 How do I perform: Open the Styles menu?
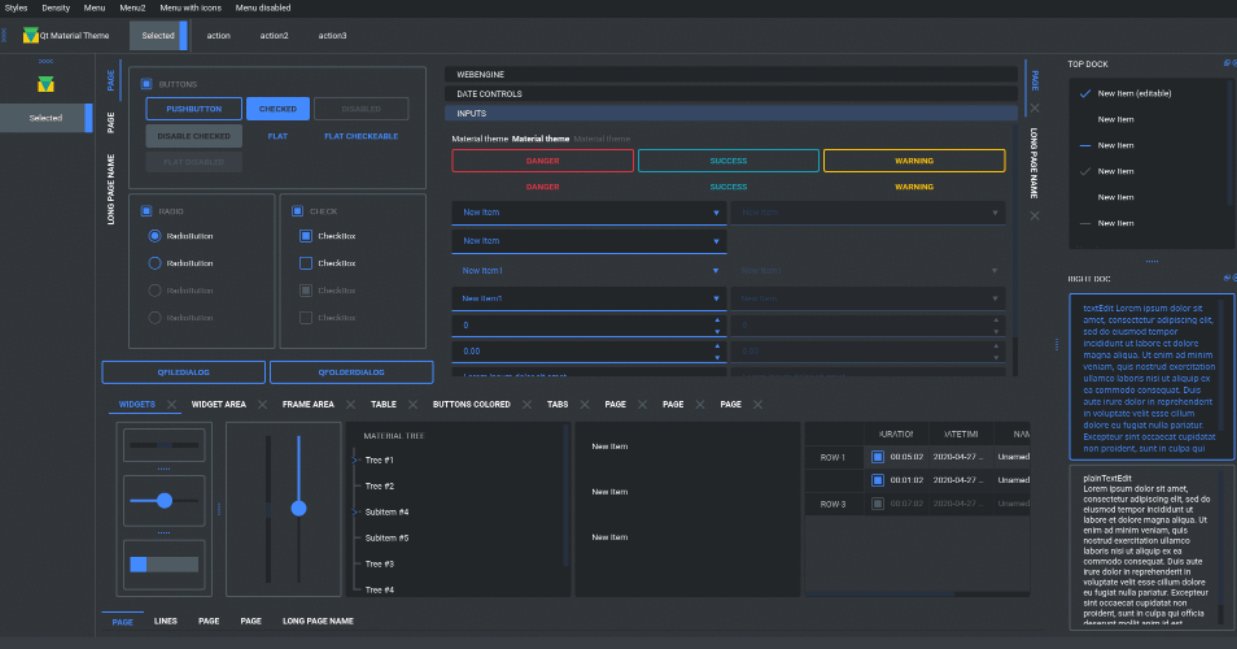[16, 8]
